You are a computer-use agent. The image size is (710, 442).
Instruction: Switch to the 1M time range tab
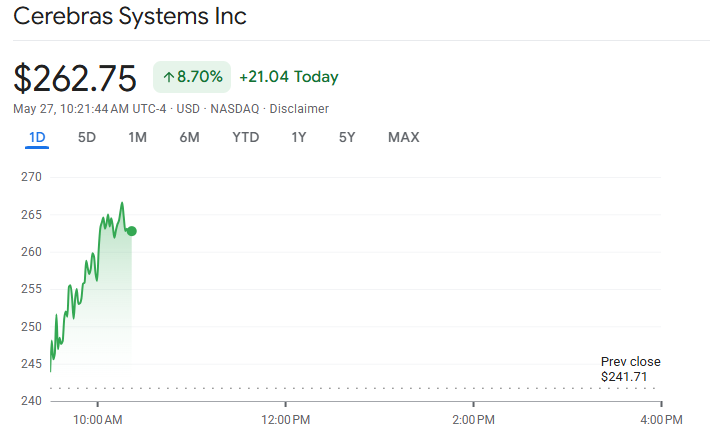[x=137, y=137]
